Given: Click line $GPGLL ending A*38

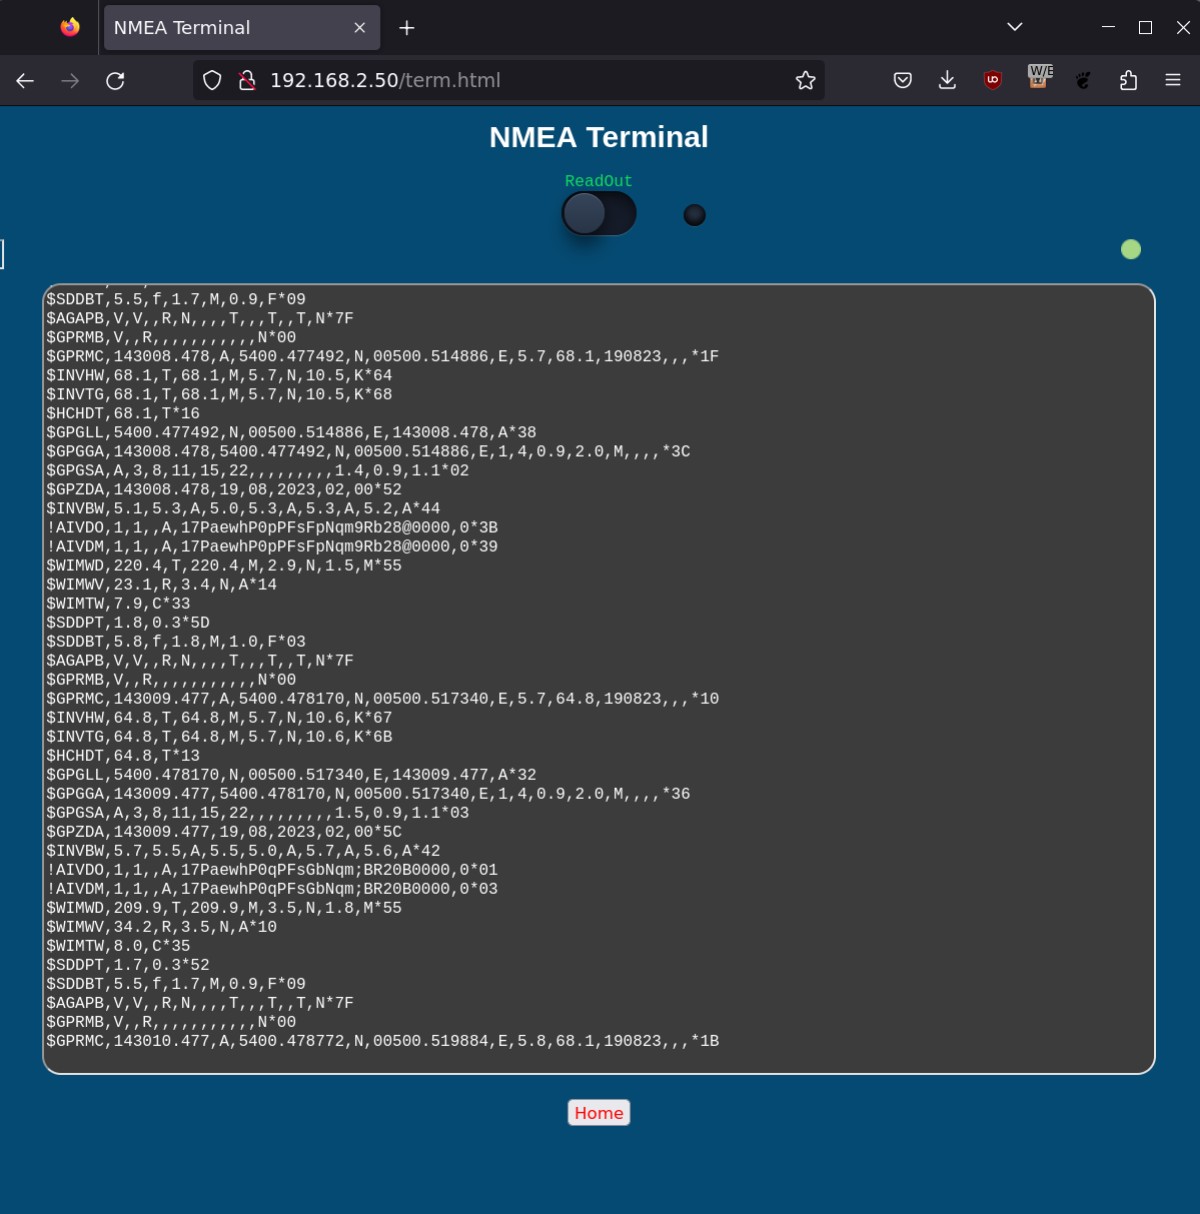Looking at the screenshot, I should pos(291,433).
